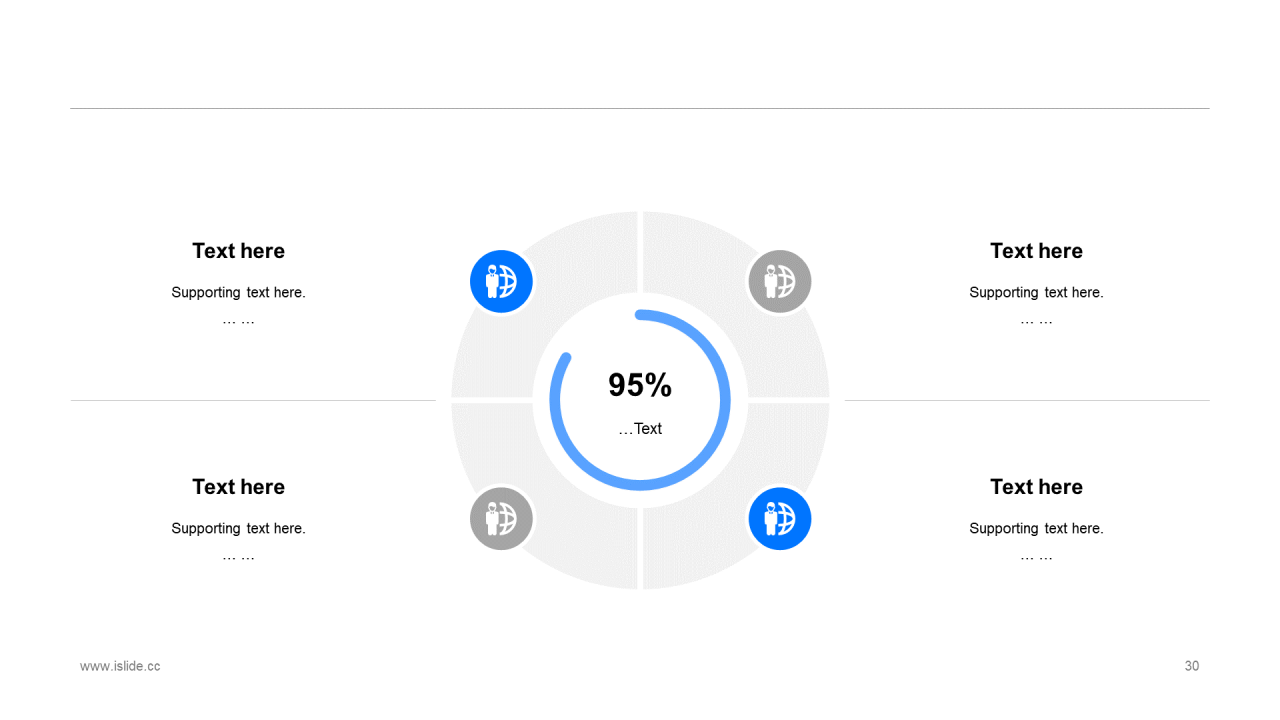The width and height of the screenshot is (1280, 720).
Task: Select top-right "Supporting text here." line
Action: pos(1036,293)
